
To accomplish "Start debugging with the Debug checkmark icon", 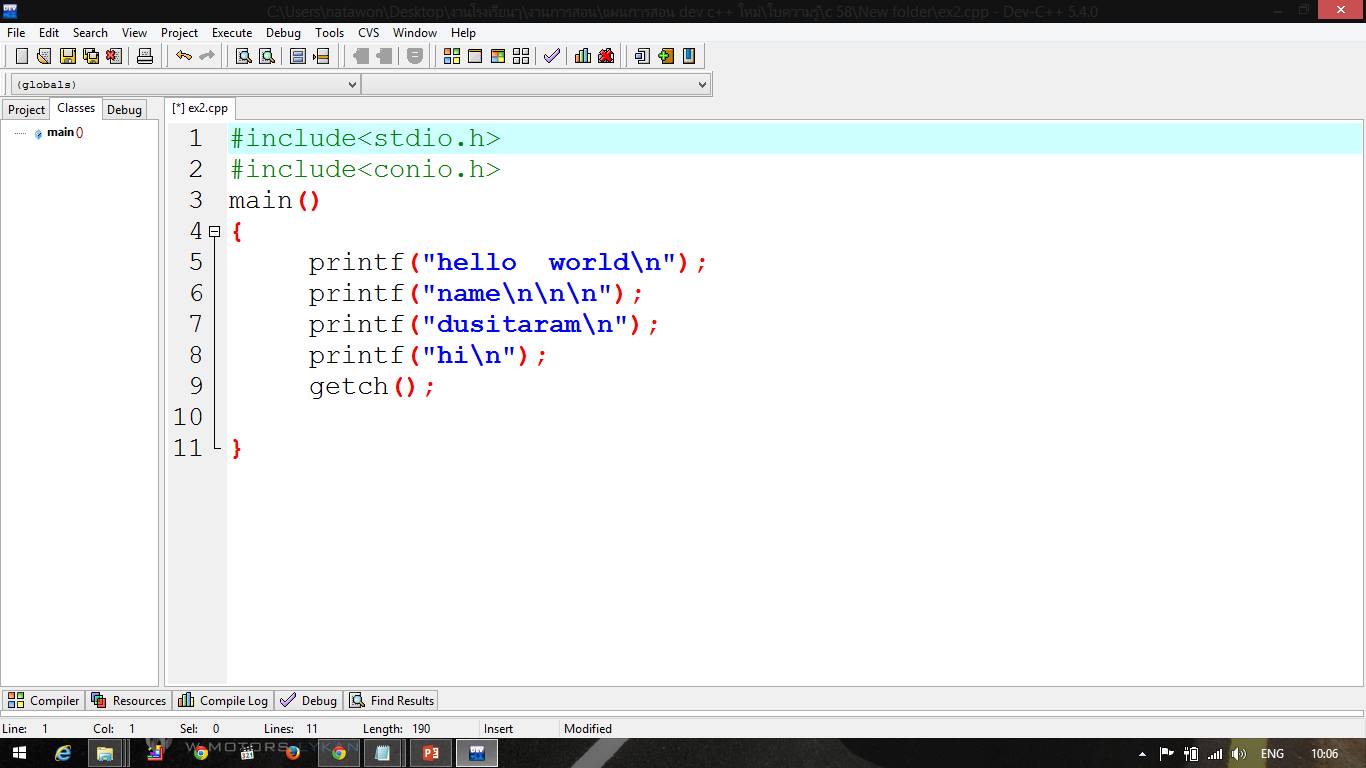I will [x=551, y=56].
